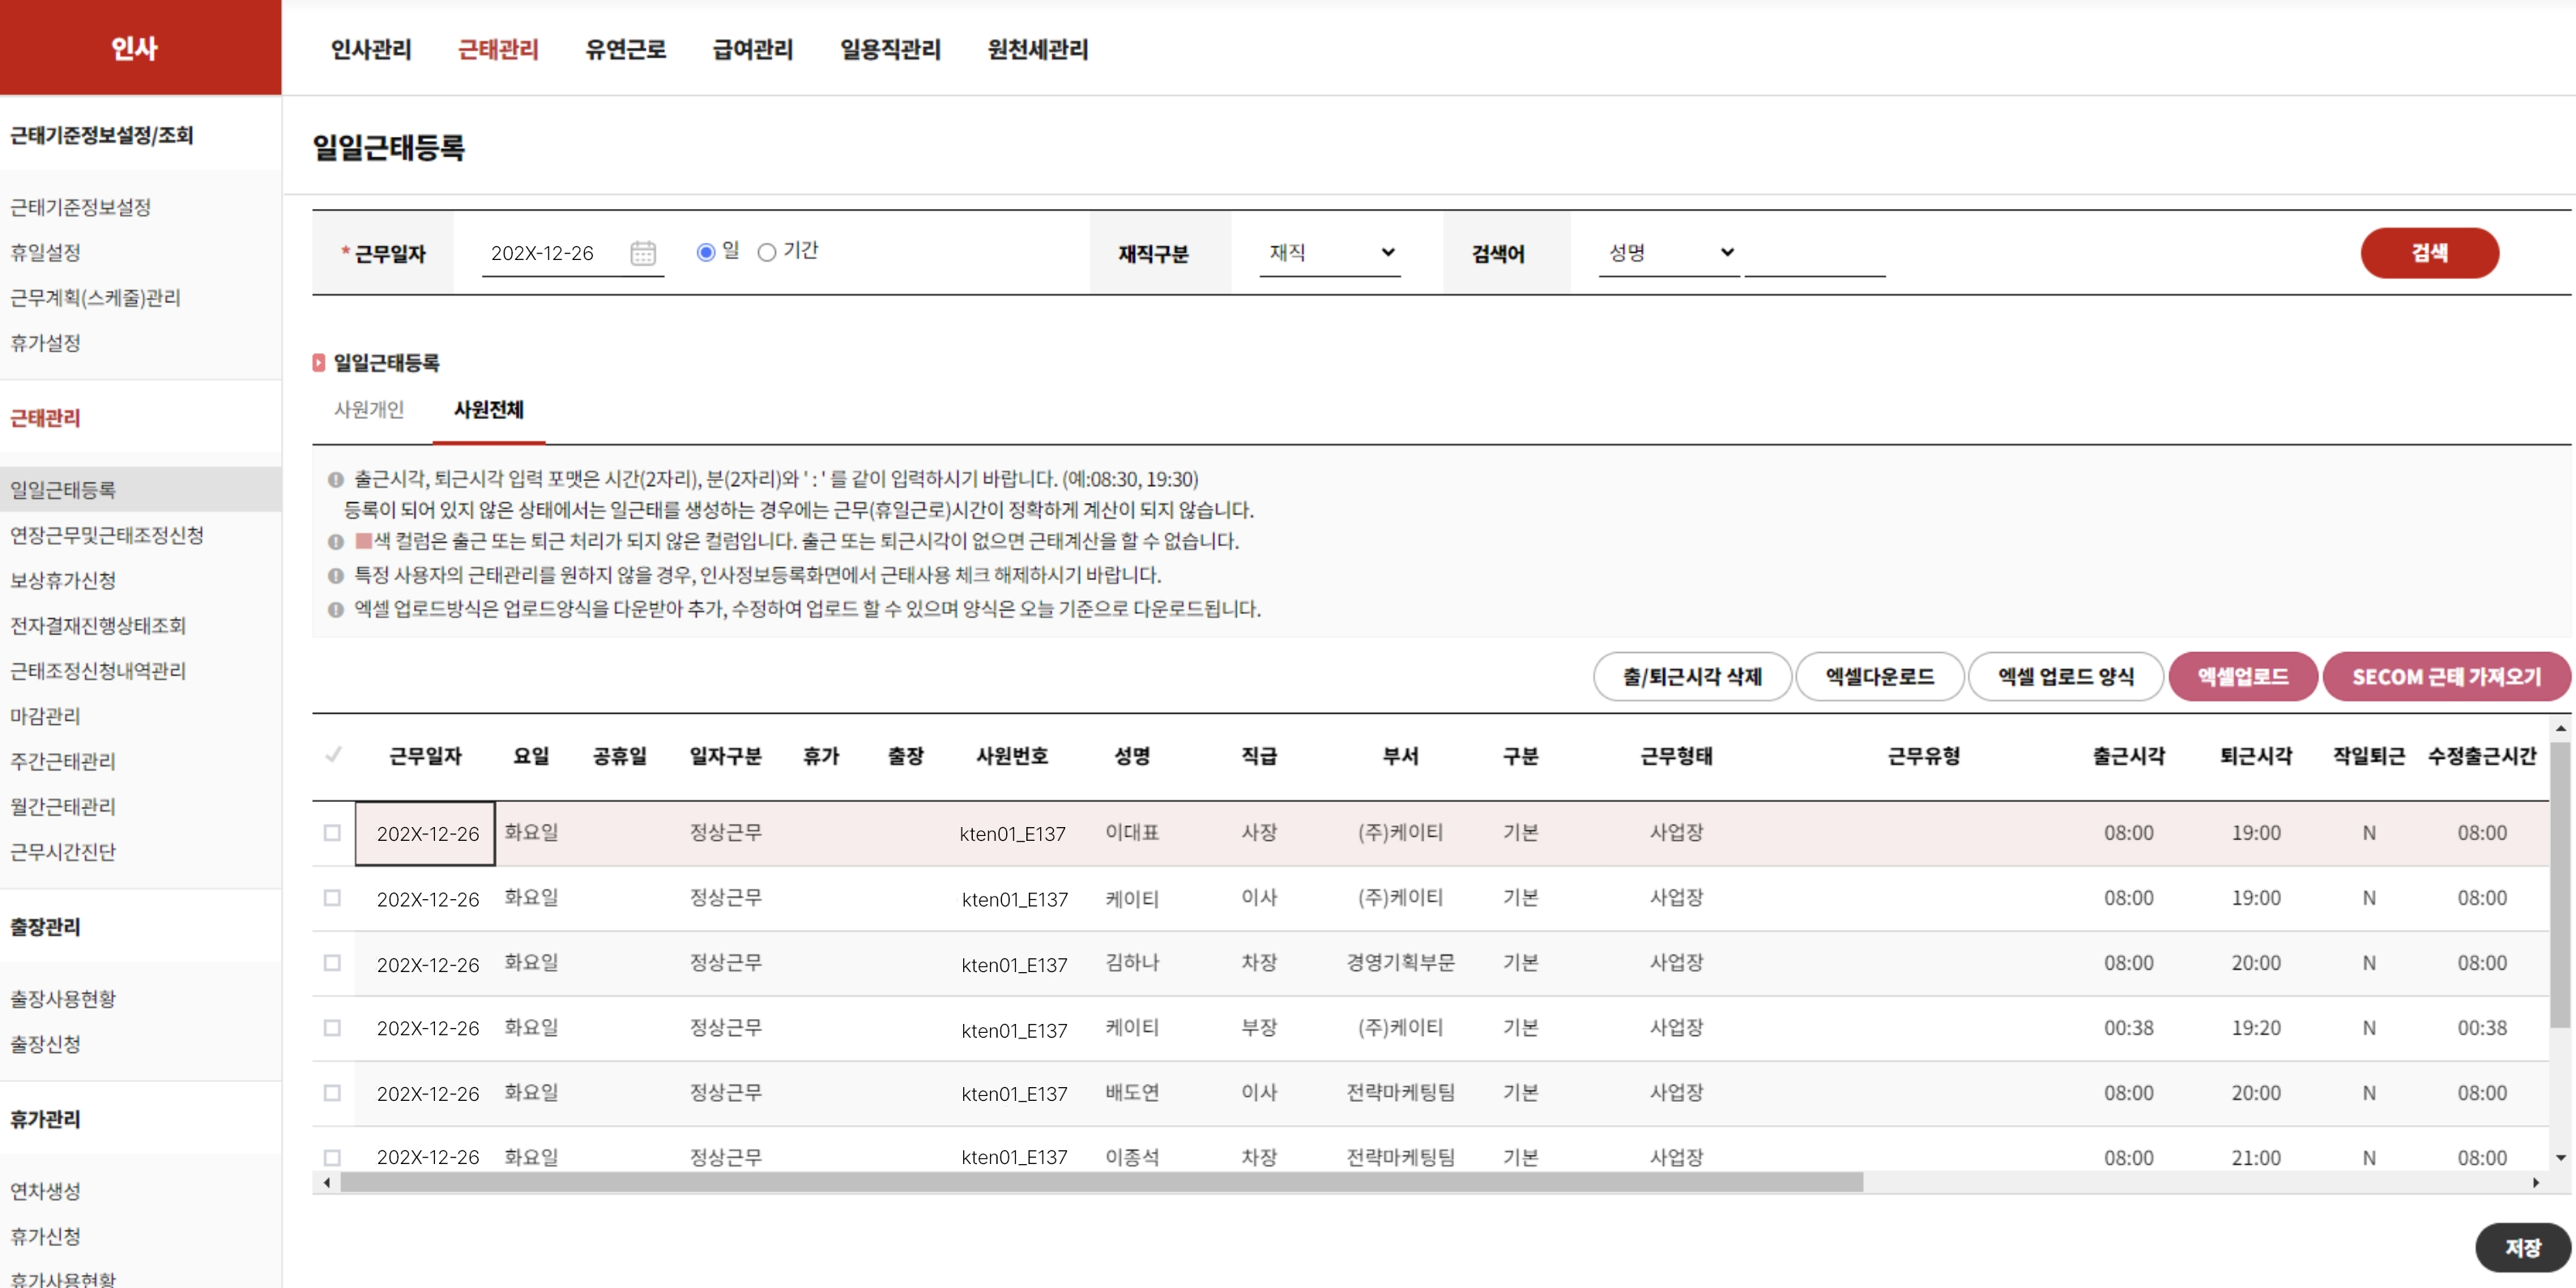The width and height of the screenshot is (2576, 1288).
Task: Check the row checkbox for 케이티 부장
Action: (x=332, y=1028)
